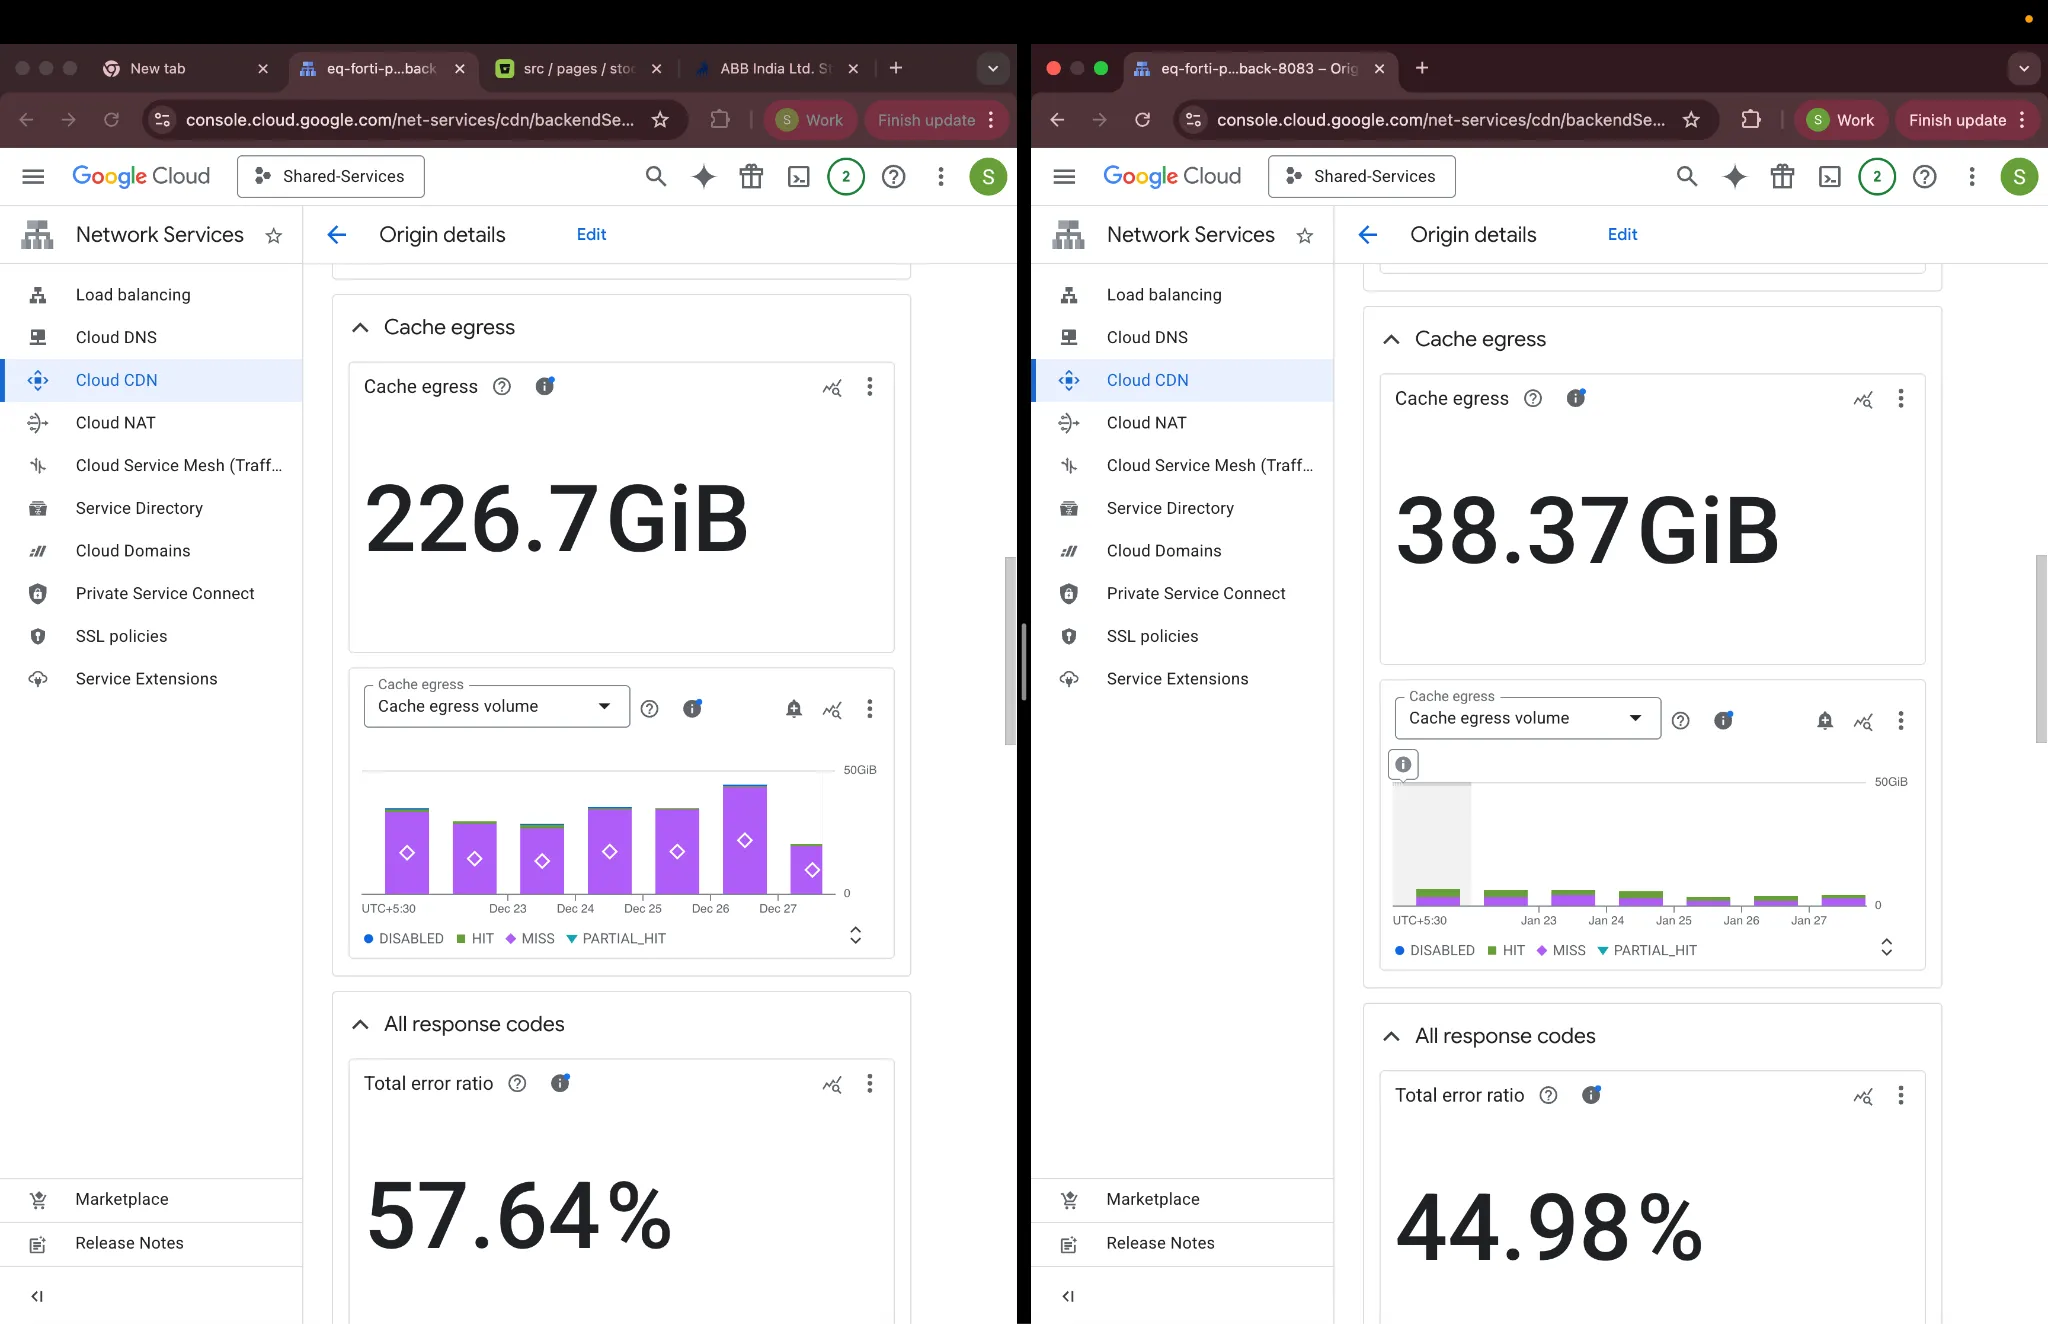
Task: Toggle PARTIAL_HIT legend series in right chart
Action: (x=1647, y=951)
